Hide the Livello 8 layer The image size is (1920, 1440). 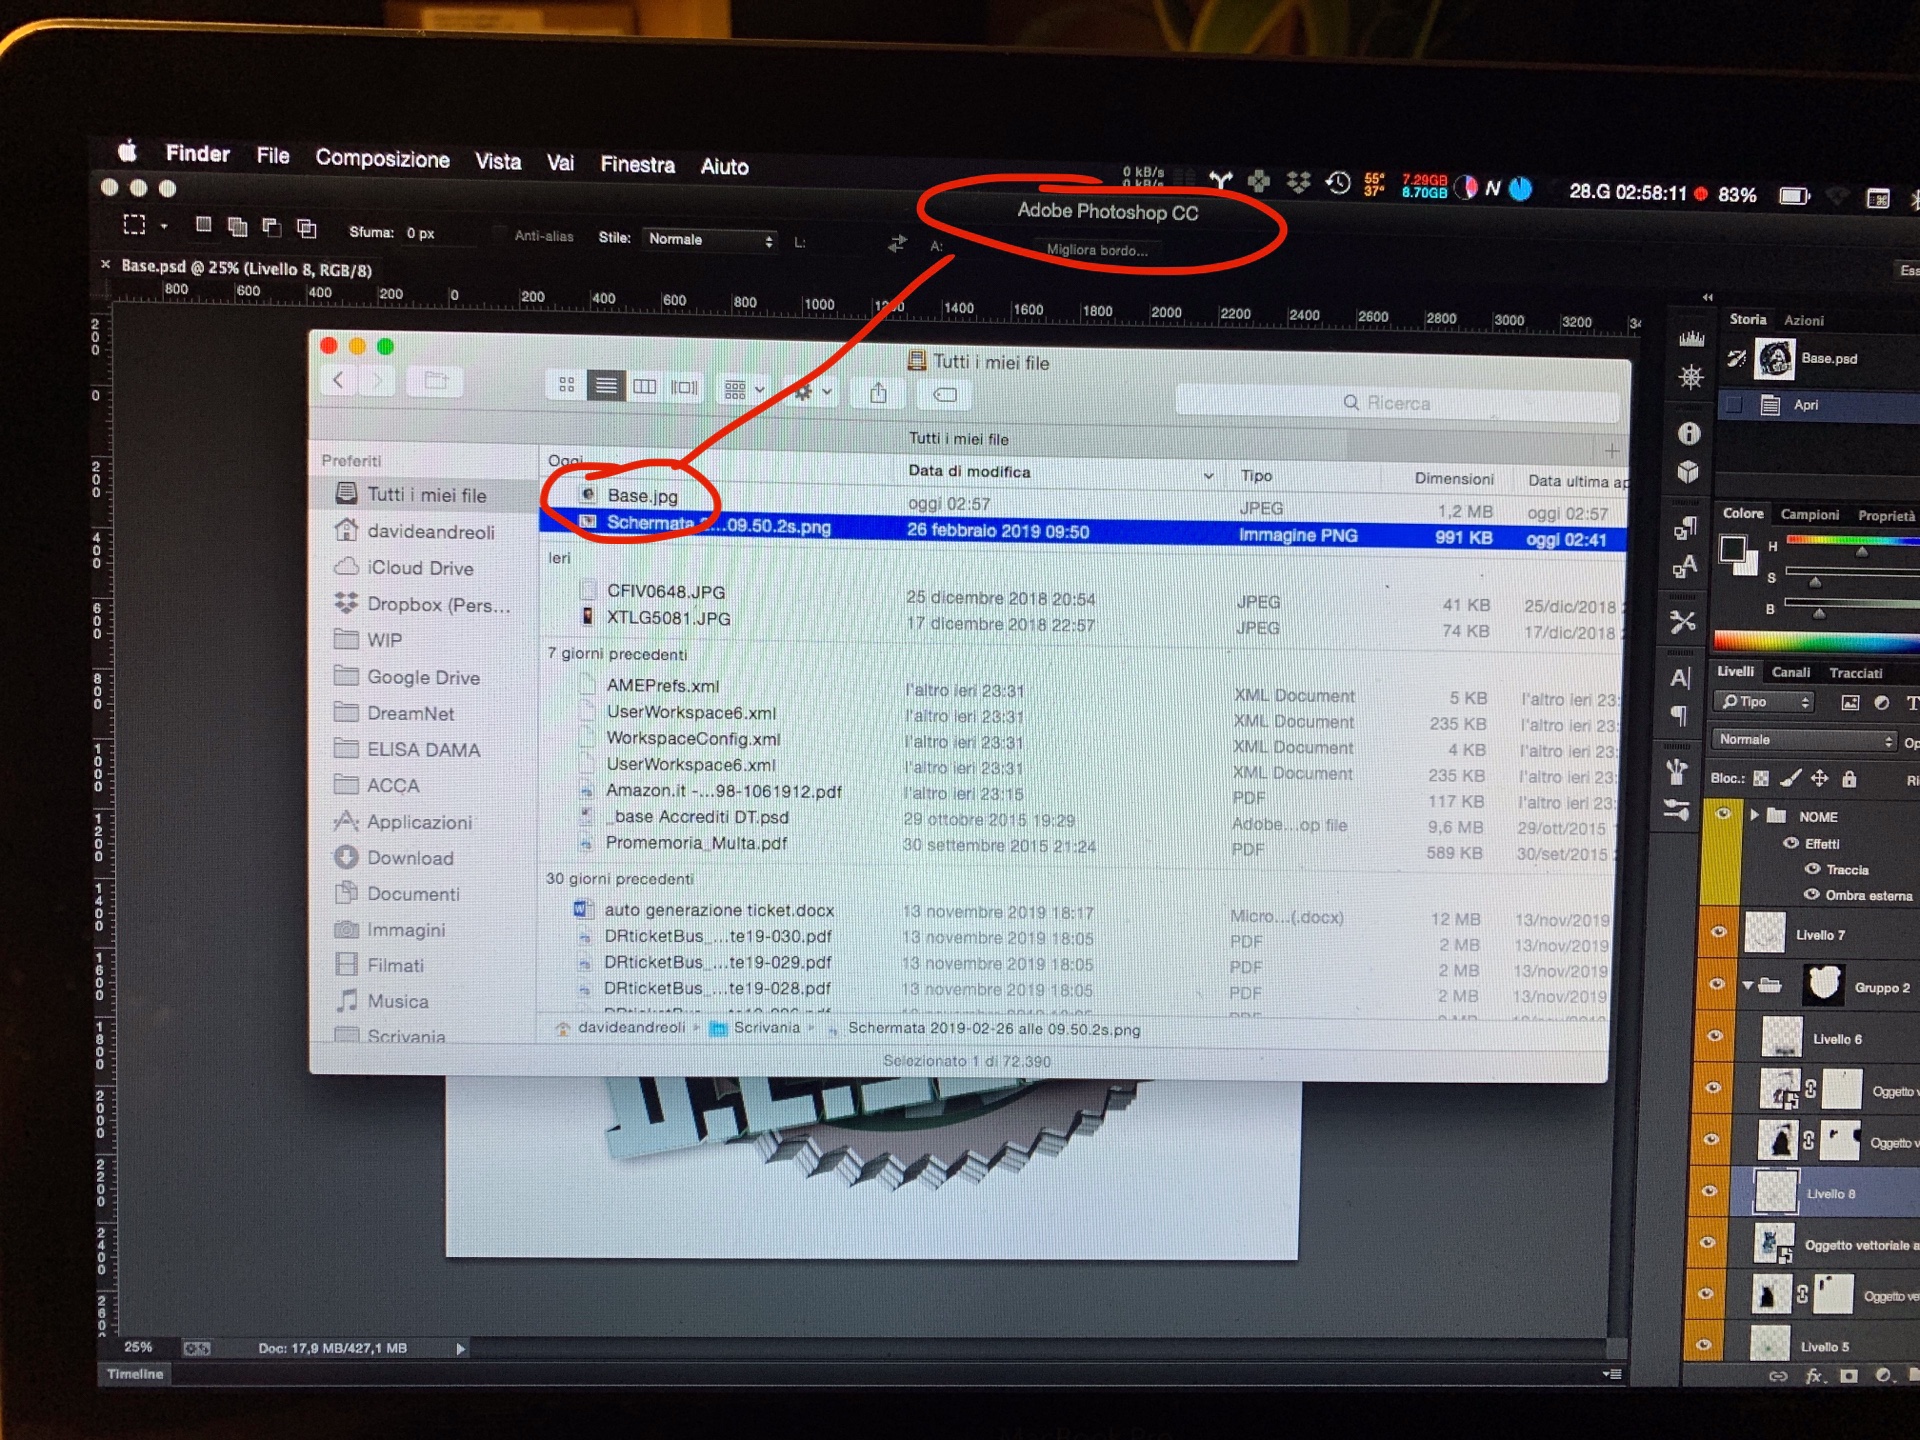(x=1709, y=1190)
